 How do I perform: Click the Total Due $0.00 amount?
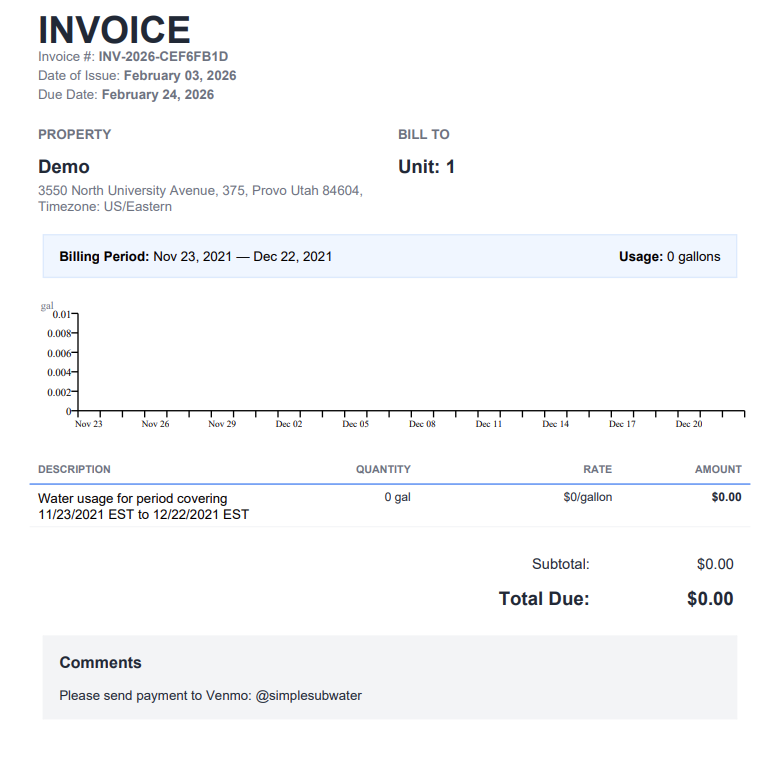710,599
